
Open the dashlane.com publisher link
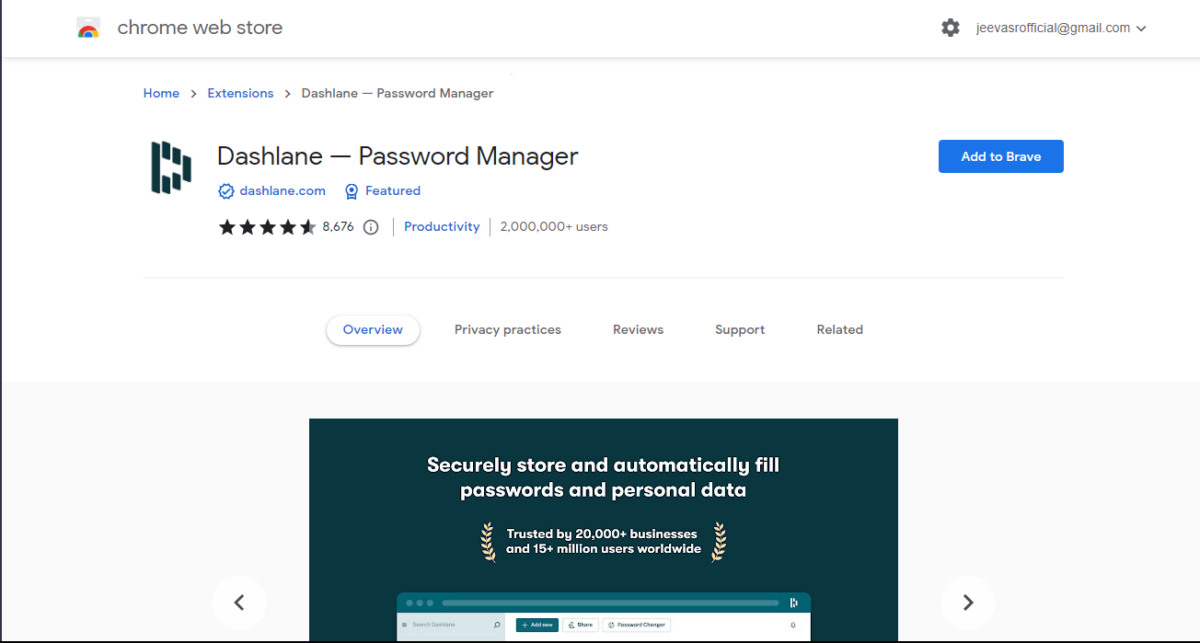point(281,191)
